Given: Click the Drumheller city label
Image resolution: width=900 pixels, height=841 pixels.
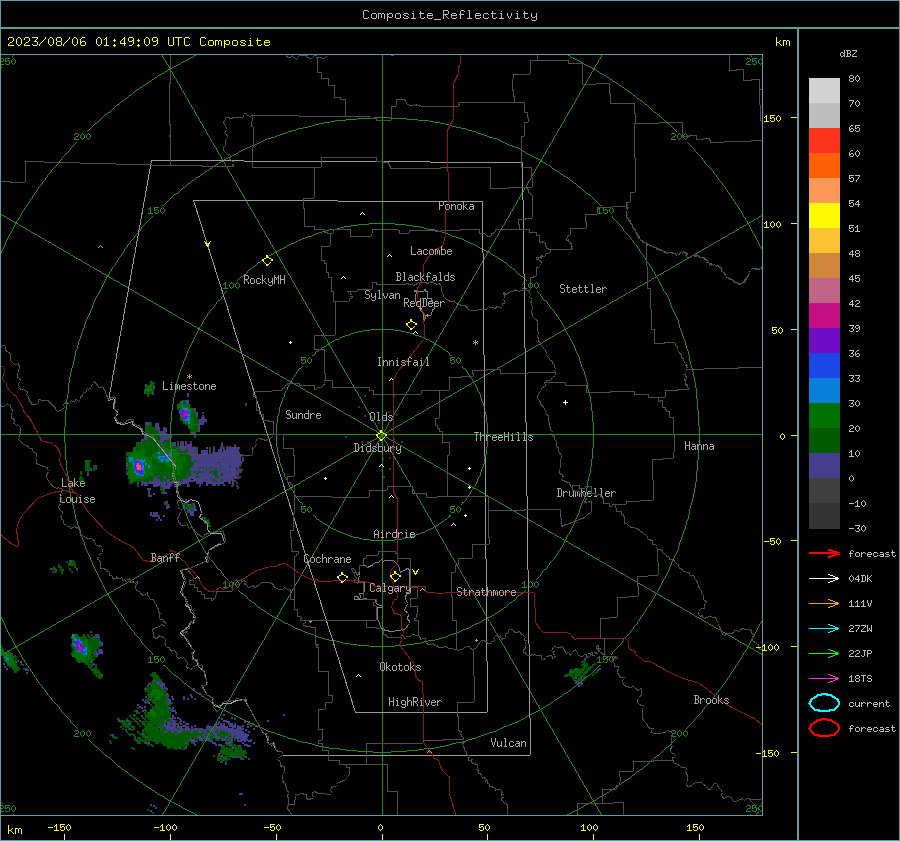Looking at the screenshot, I should point(586,493).
